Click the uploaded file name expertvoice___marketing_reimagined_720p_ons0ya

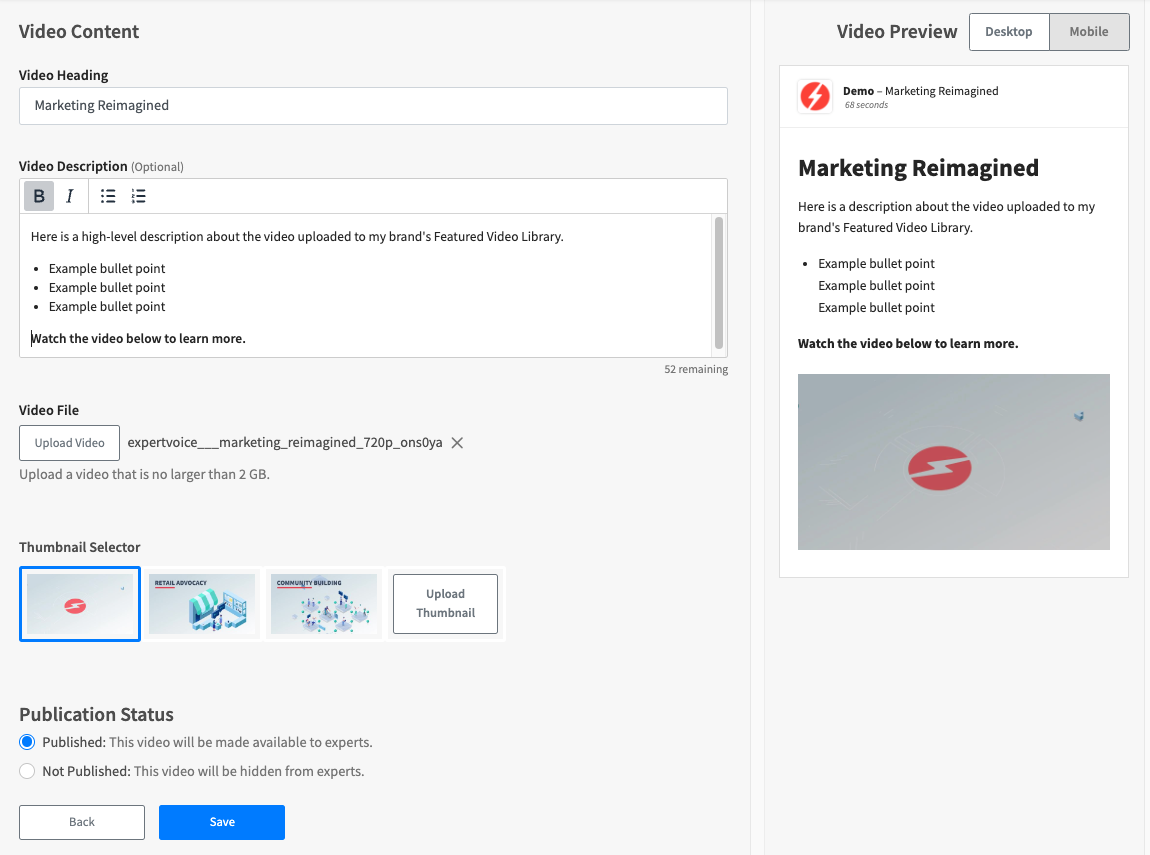[x=285, y=442]
